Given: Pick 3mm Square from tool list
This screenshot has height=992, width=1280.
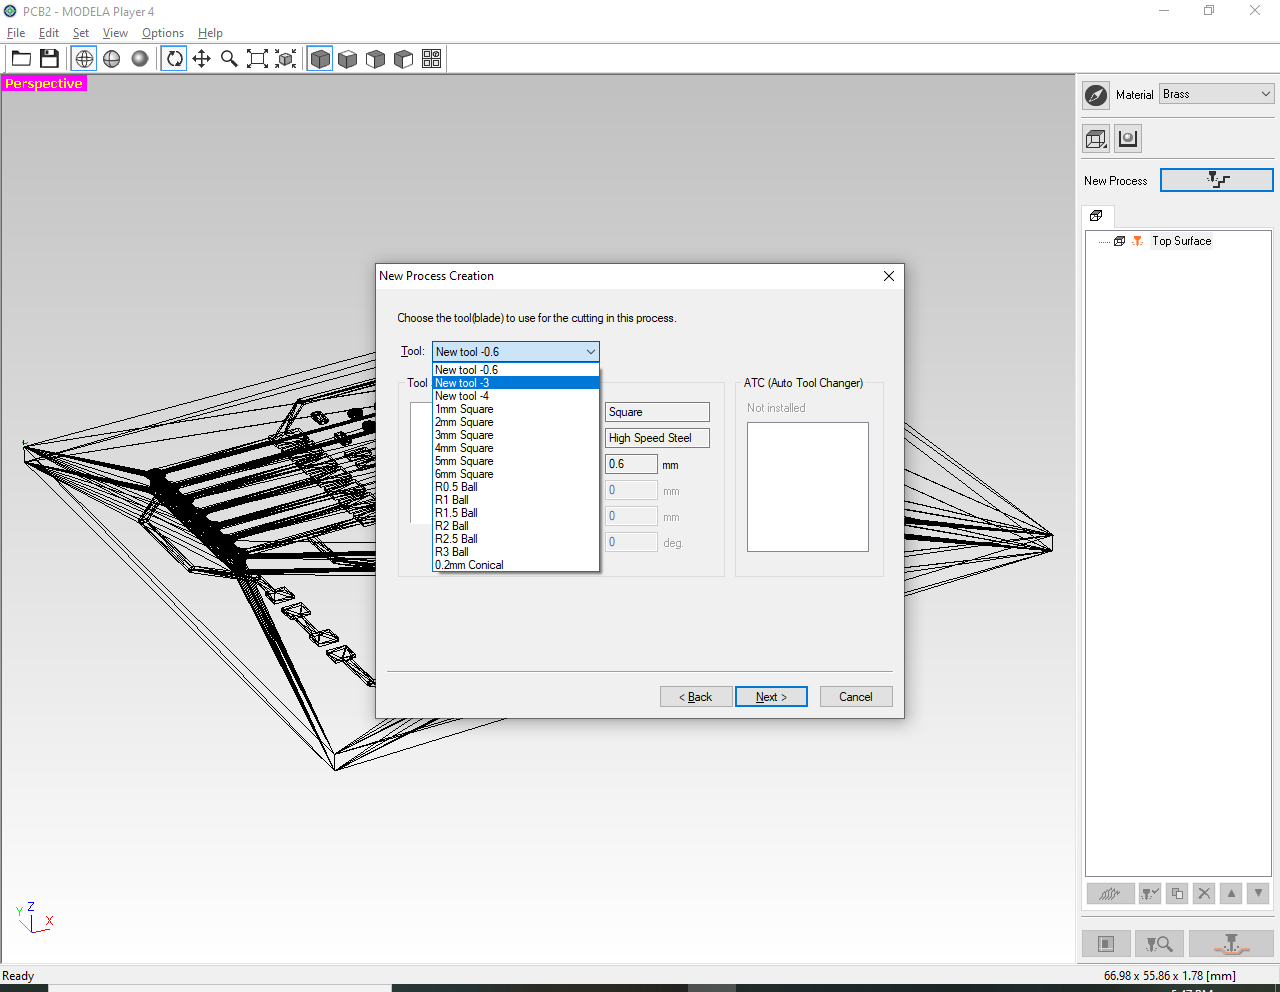Looking at the screenshot, I should pyautogui.click(x=516, y=435).
